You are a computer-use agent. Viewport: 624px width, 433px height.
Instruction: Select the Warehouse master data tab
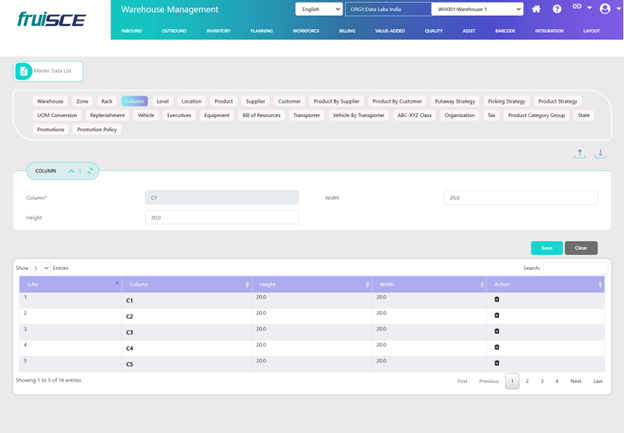pos(50,101)
